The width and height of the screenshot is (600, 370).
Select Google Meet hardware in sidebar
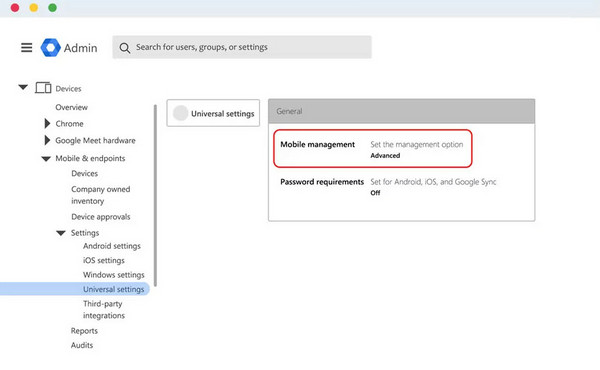[x=95, y=140]
